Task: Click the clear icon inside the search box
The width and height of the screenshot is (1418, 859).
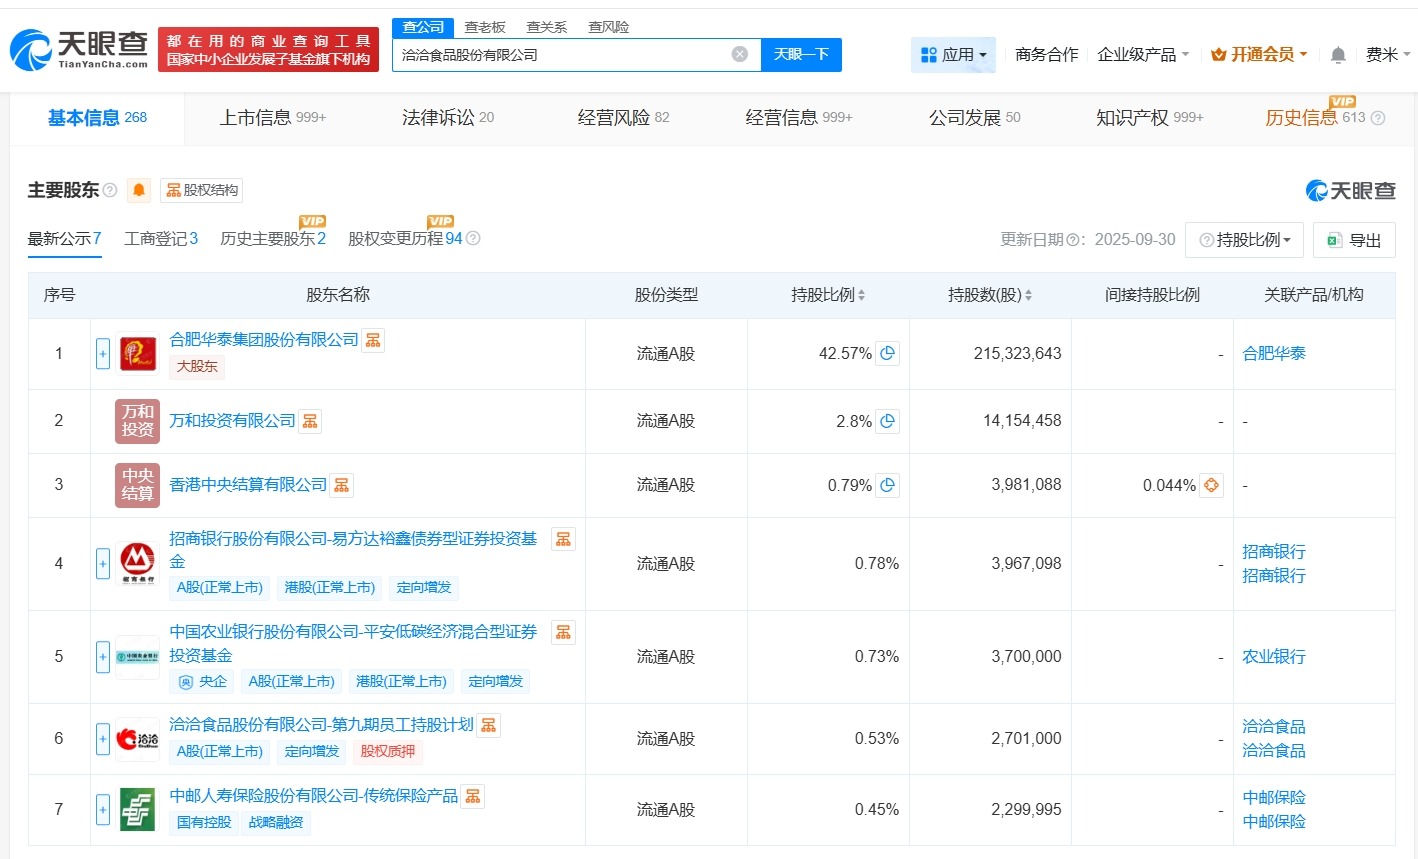Action: point(739,55)
